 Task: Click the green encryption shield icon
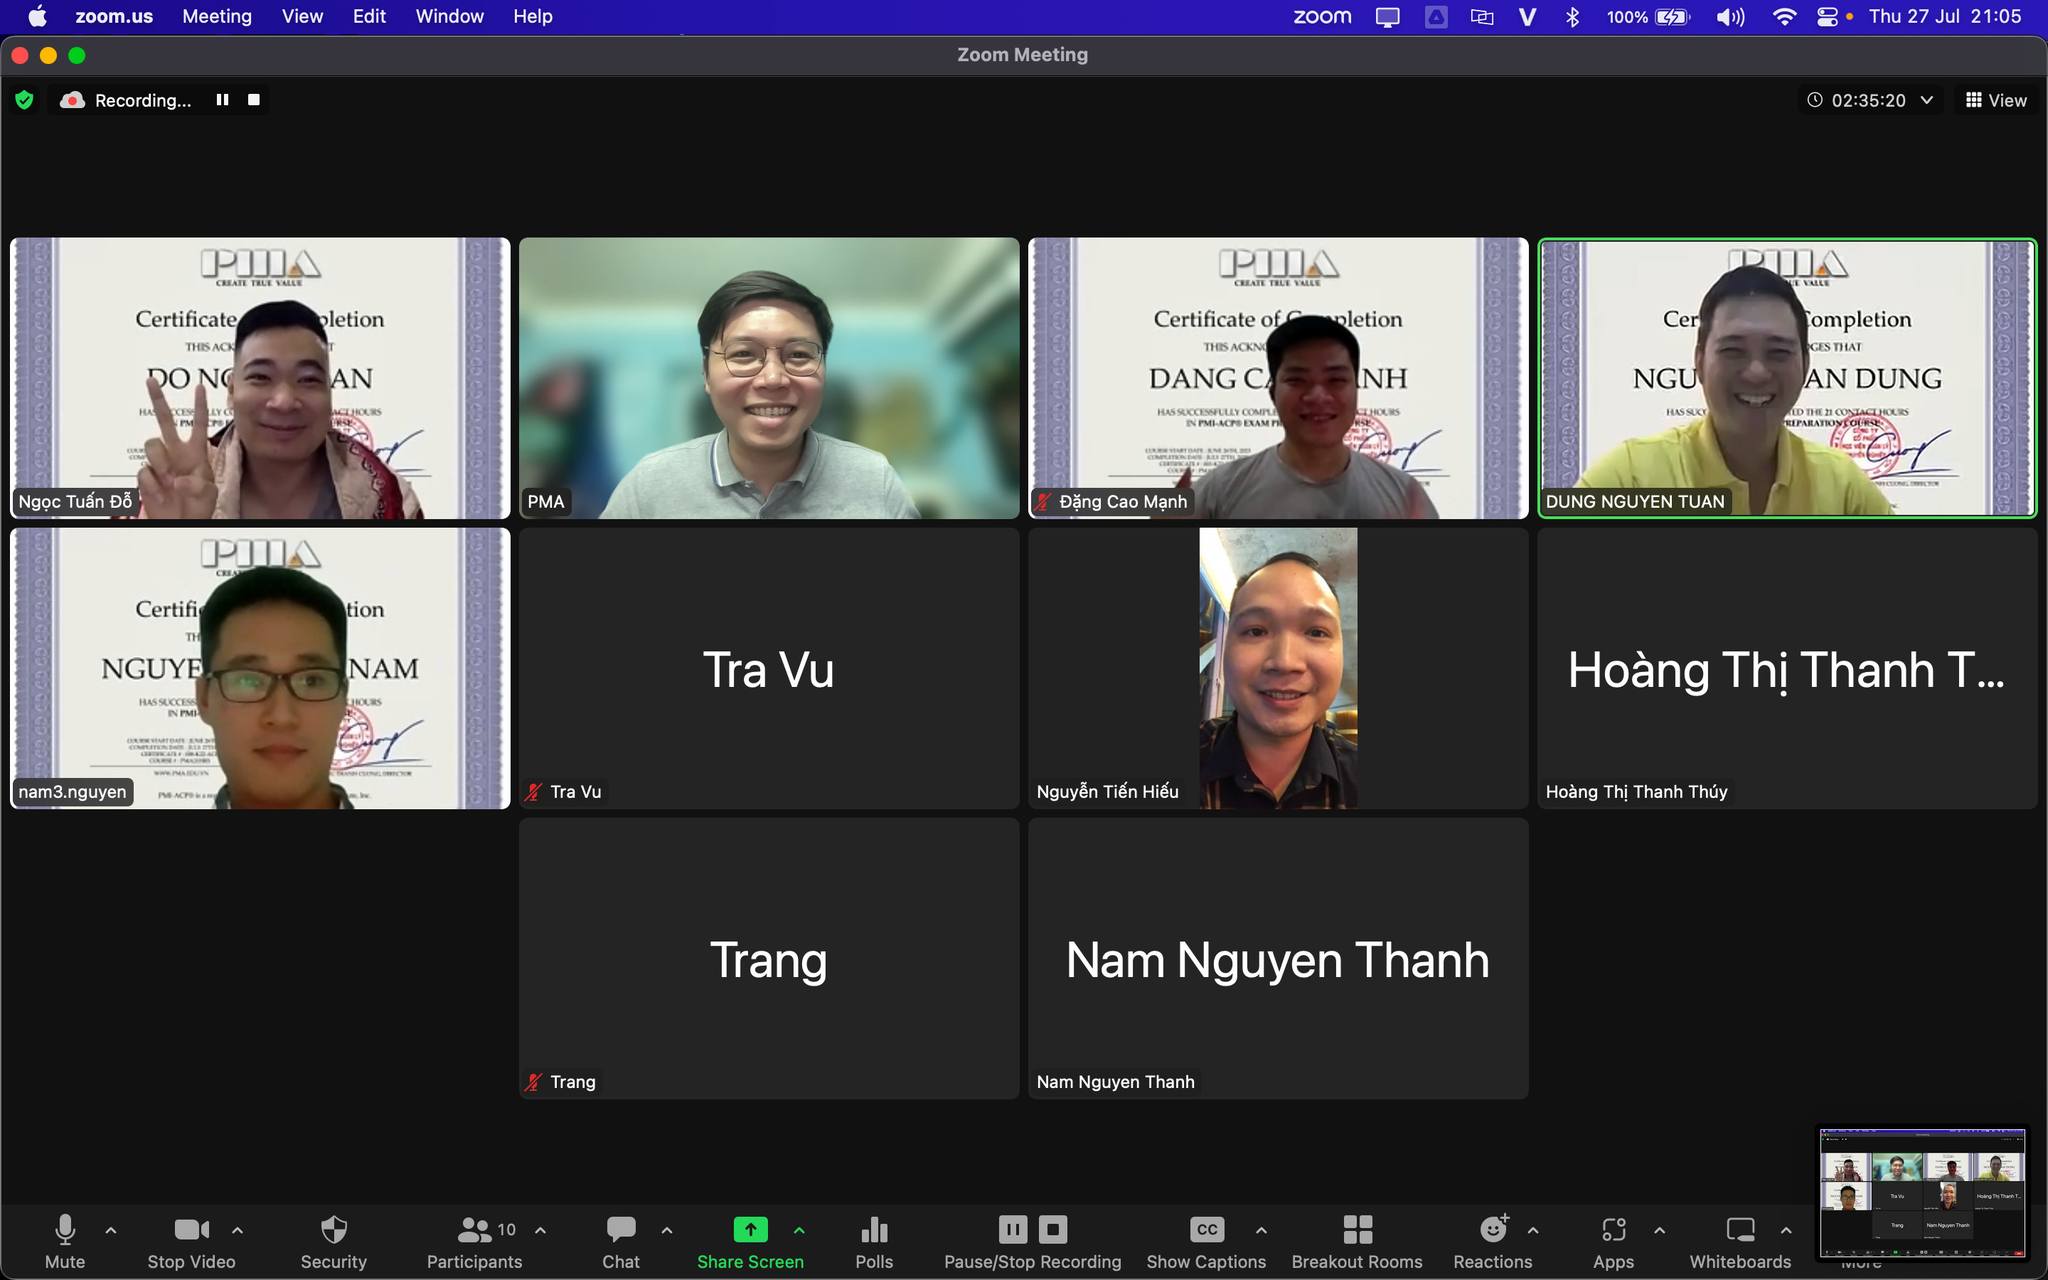25,100
